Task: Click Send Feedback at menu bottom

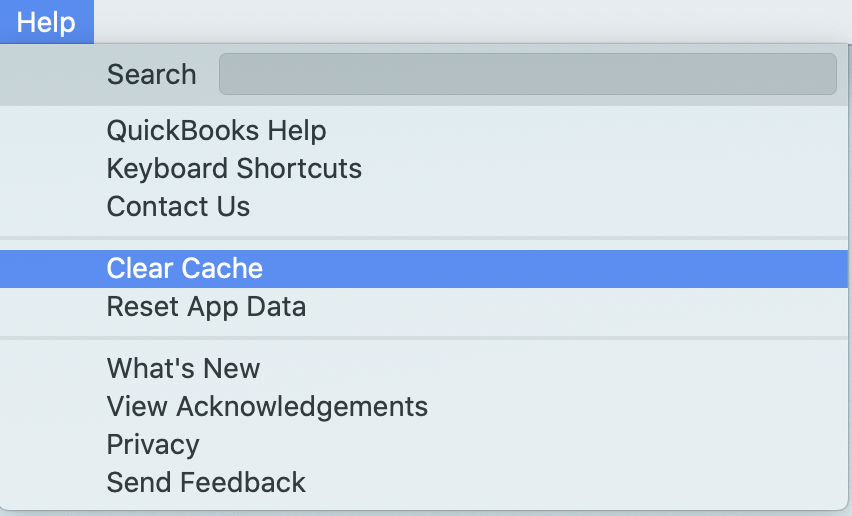Action: click(x=206, y=482)
